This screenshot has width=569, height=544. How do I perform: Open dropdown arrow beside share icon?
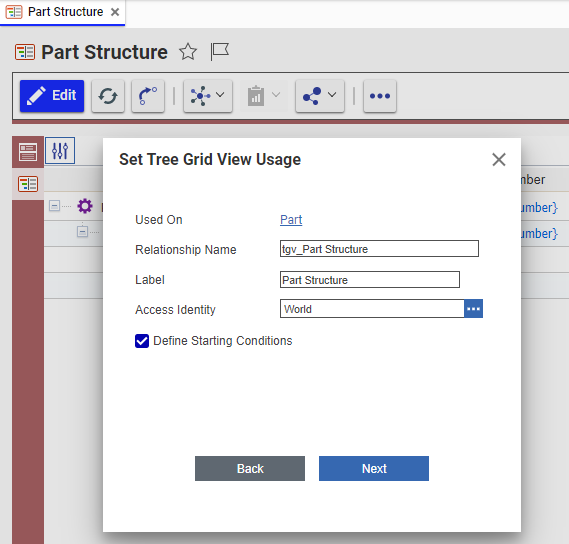click(x=332, y=95)
